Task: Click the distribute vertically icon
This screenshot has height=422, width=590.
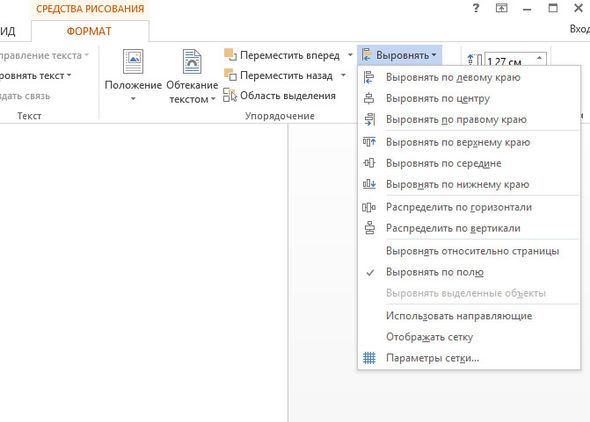Action: (370, 228)
